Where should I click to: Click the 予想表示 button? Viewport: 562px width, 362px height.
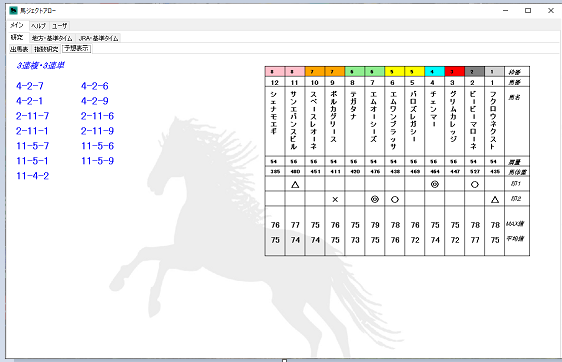pyautogui.click(x=77, y=48)
